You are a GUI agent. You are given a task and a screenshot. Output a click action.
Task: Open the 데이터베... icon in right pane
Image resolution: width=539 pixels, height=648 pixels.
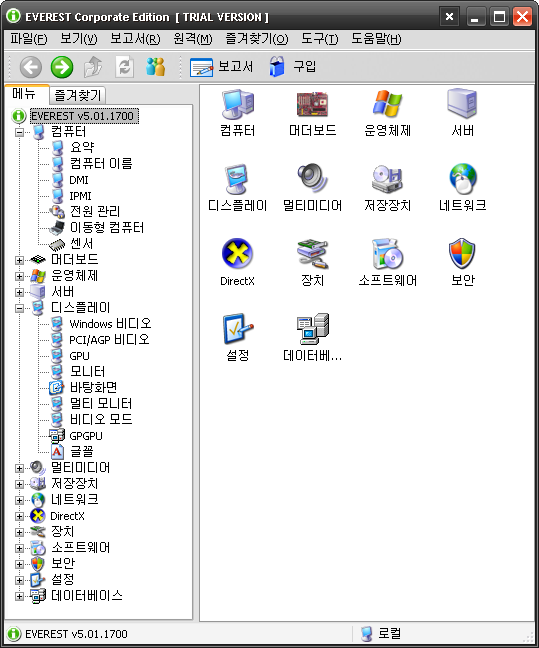(x=312, y=329)
